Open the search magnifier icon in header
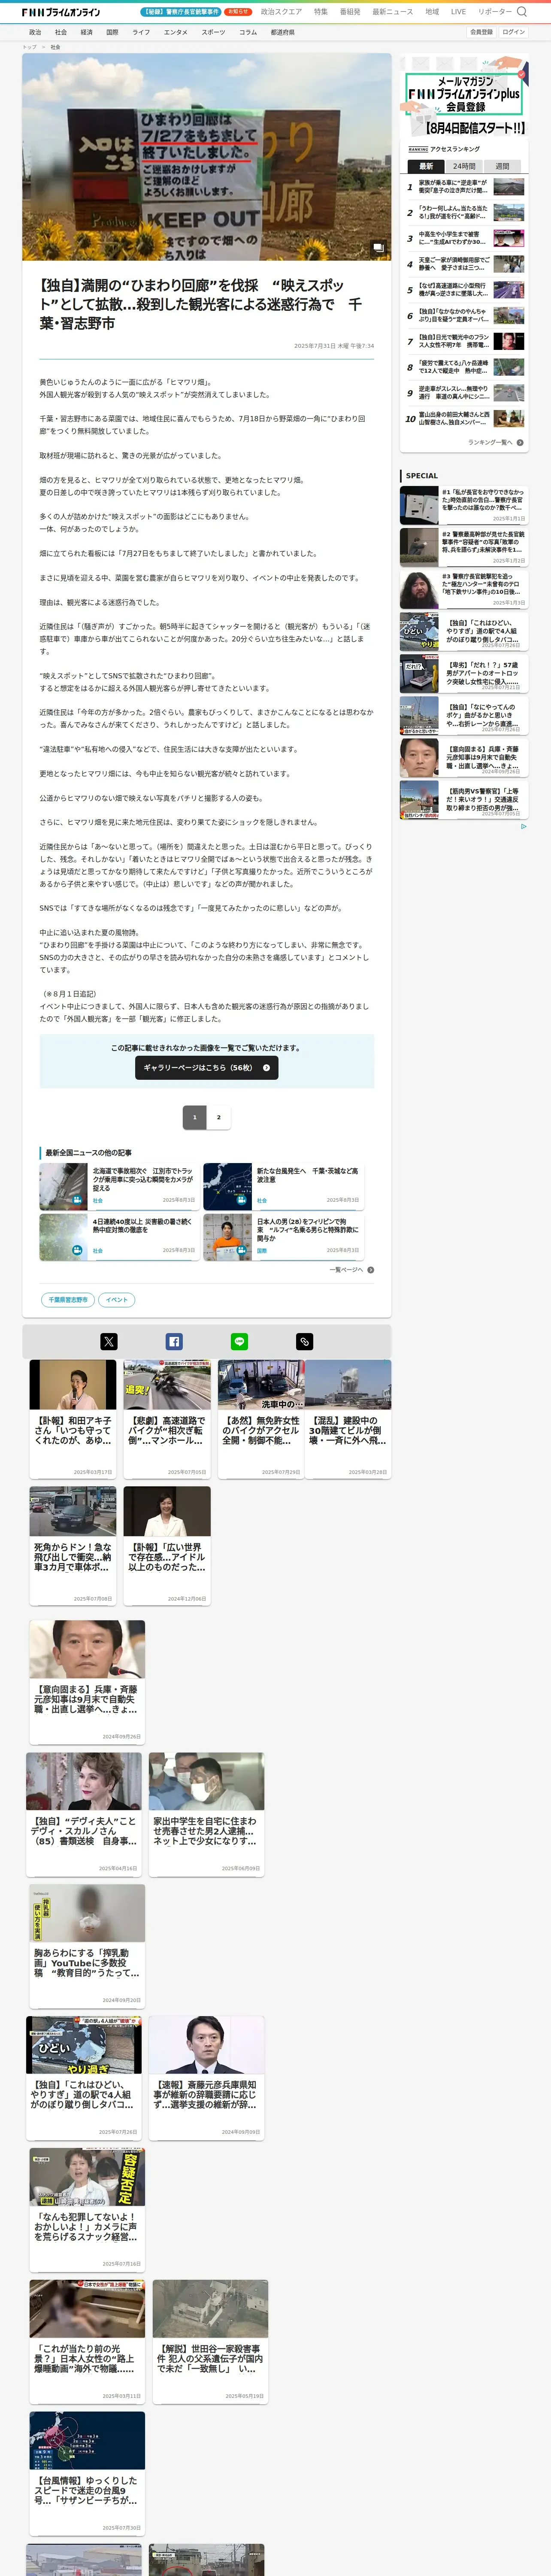This screenshot has height=2576, width=551. click(x=521, y=12)
